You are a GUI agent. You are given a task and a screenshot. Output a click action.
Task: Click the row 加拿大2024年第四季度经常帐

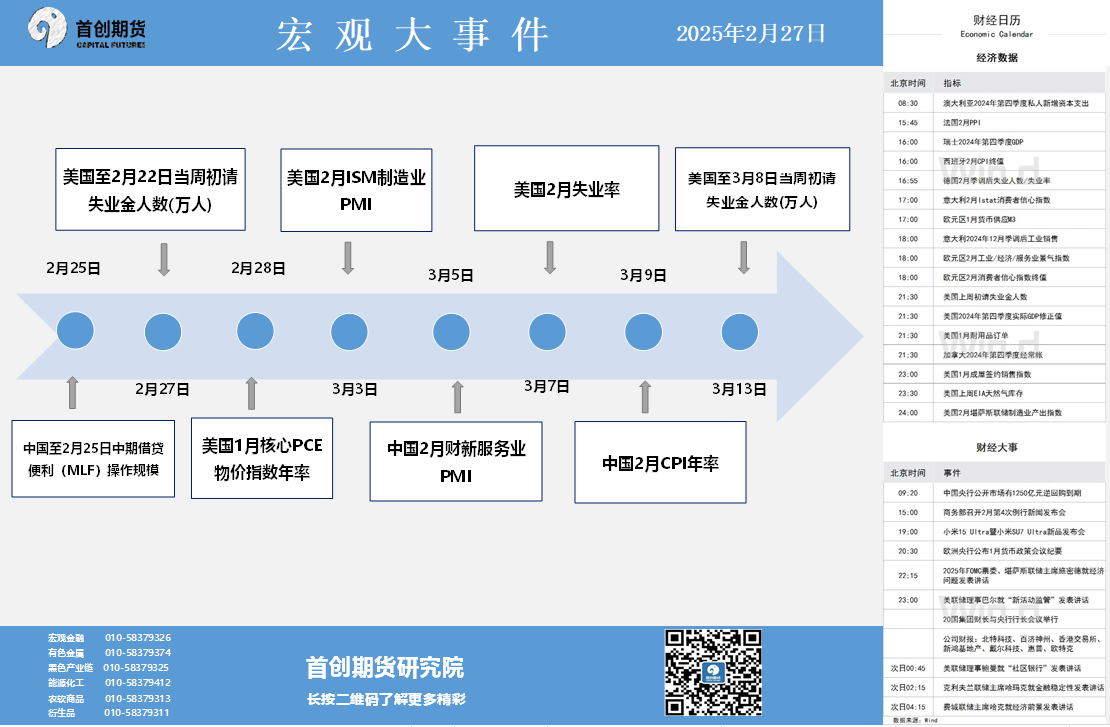994,355
